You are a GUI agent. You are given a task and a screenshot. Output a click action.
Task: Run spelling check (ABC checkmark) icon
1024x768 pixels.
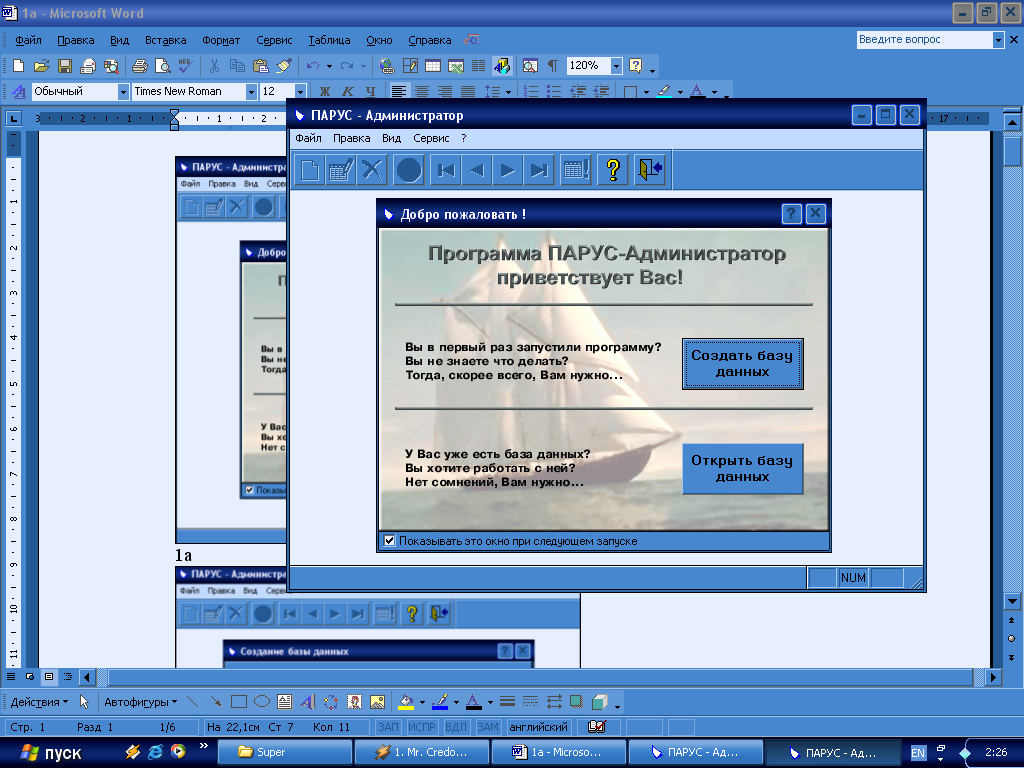coord(185,65)
